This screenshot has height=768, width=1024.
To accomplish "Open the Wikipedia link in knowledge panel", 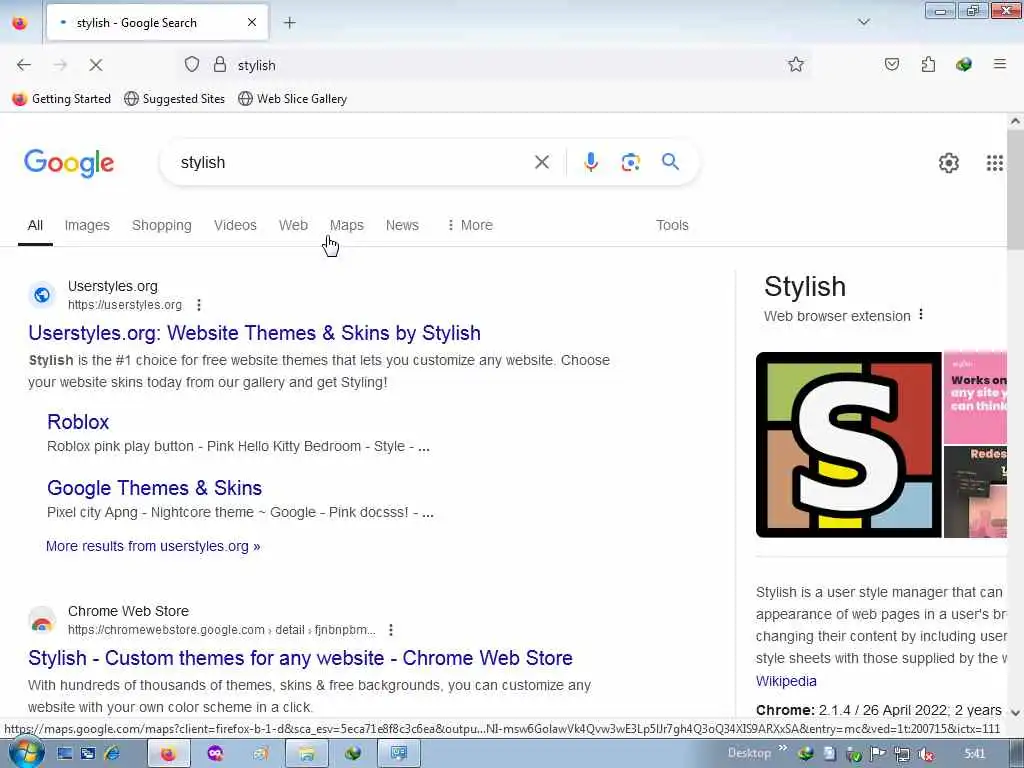I will coord(786,681).
